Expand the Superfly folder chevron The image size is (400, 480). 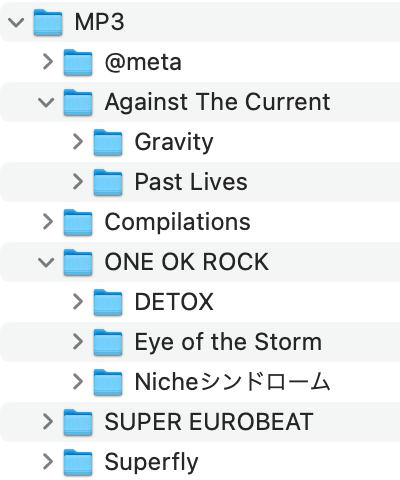point(48,462)
